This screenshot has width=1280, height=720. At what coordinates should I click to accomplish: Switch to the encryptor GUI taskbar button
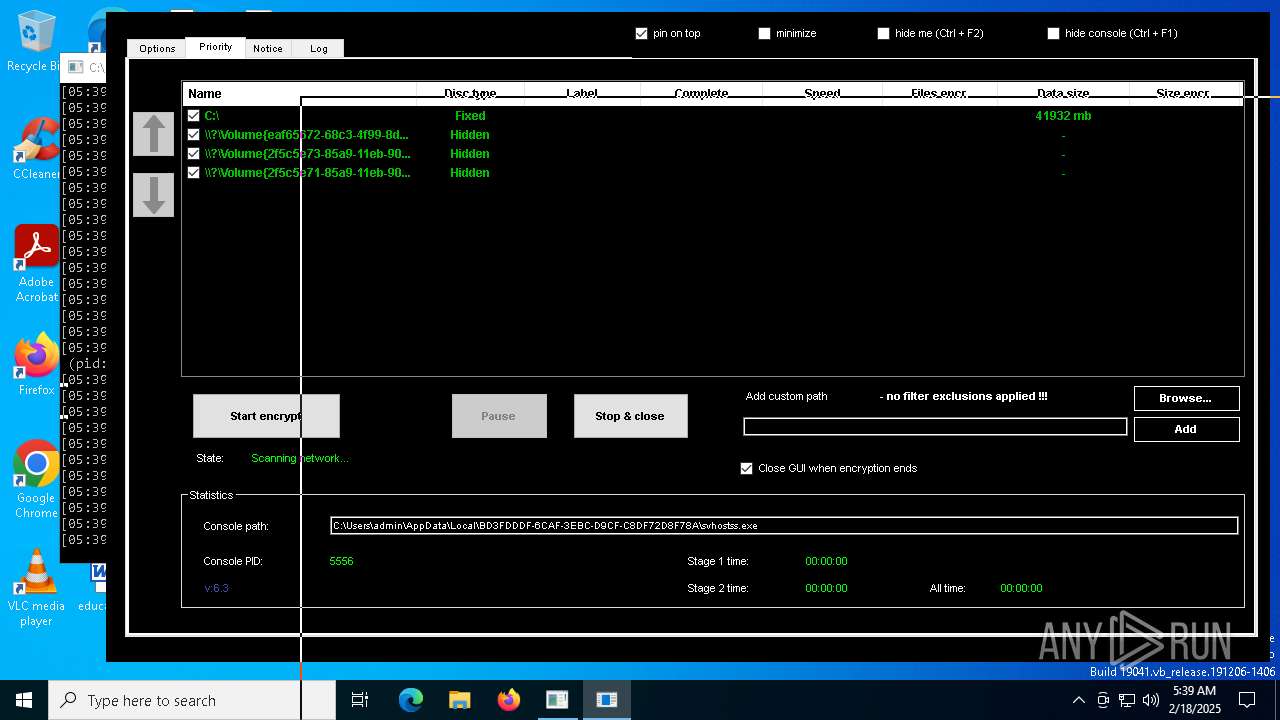pos(606,700)
